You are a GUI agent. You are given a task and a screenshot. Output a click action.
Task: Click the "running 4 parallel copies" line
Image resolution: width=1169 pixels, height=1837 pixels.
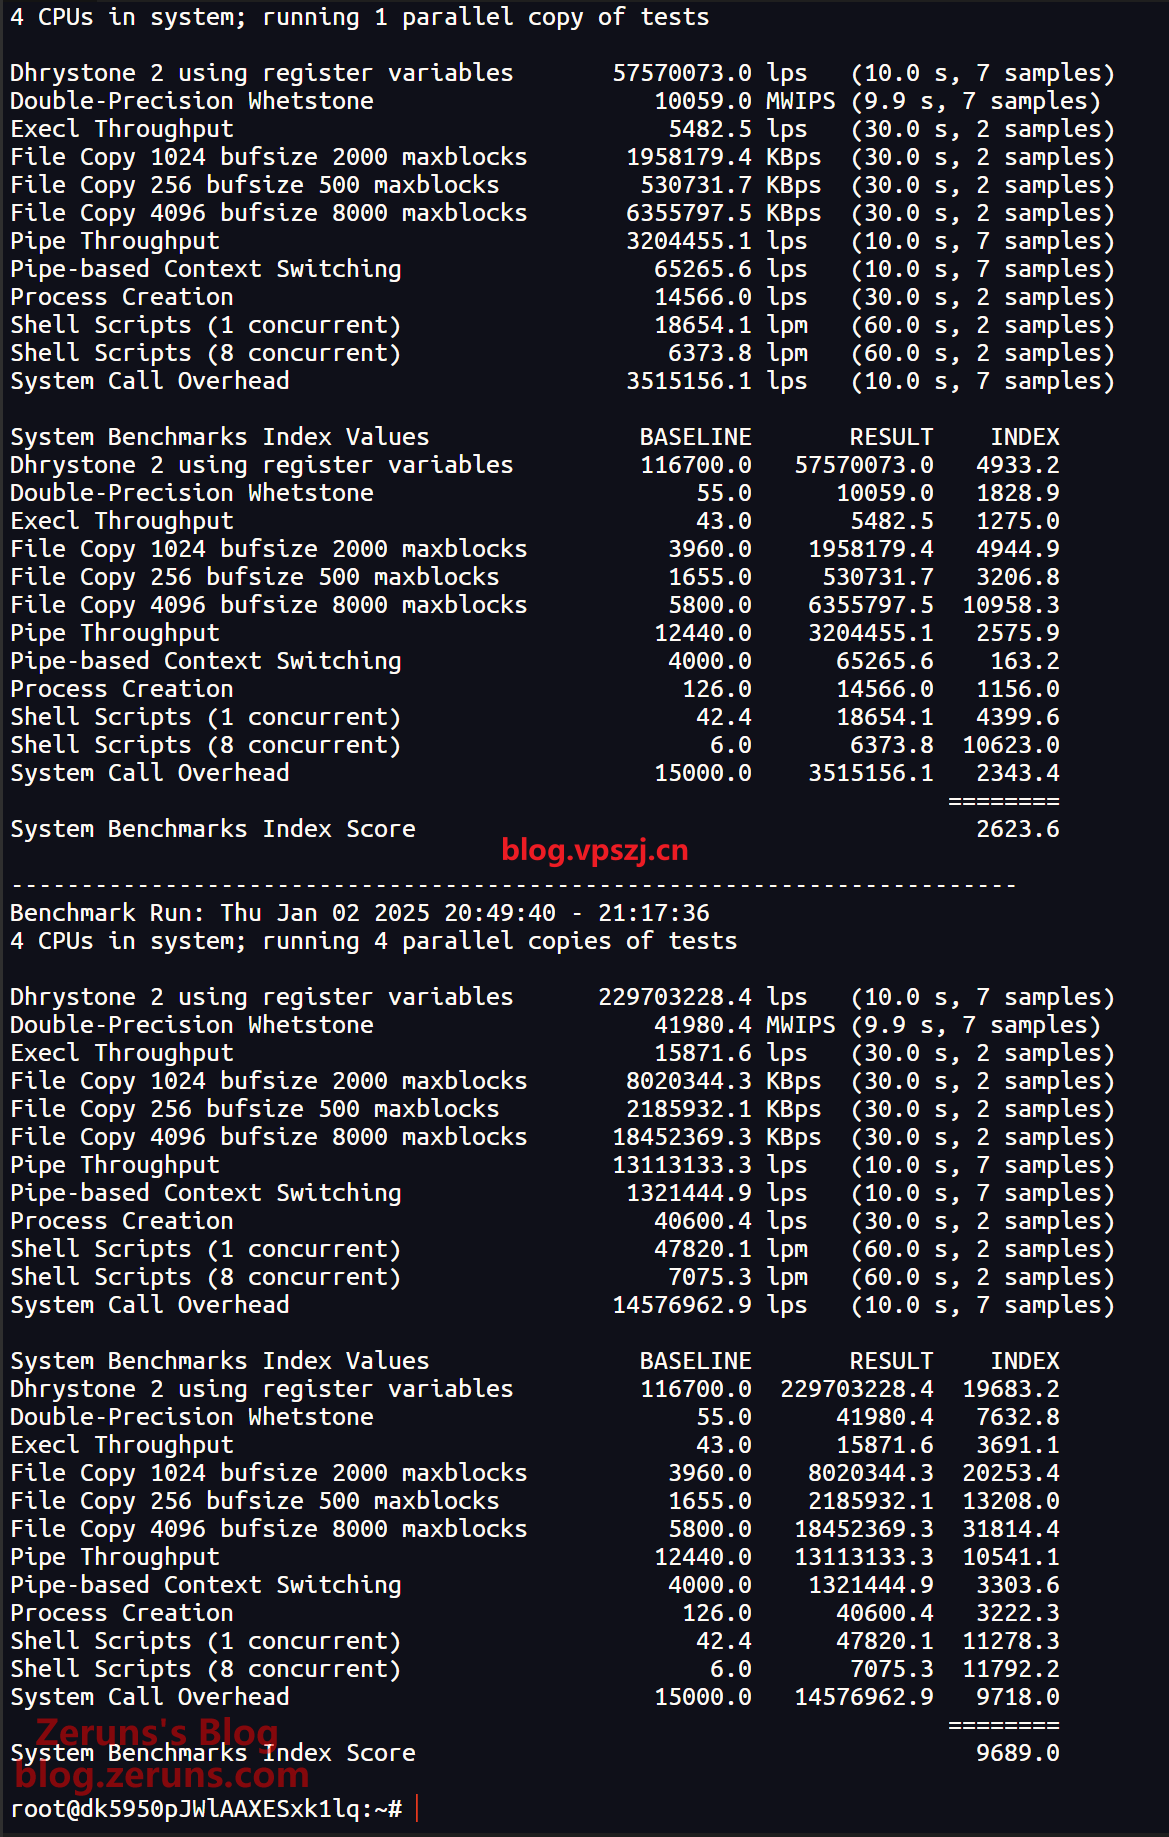click(x=373, y=941)
